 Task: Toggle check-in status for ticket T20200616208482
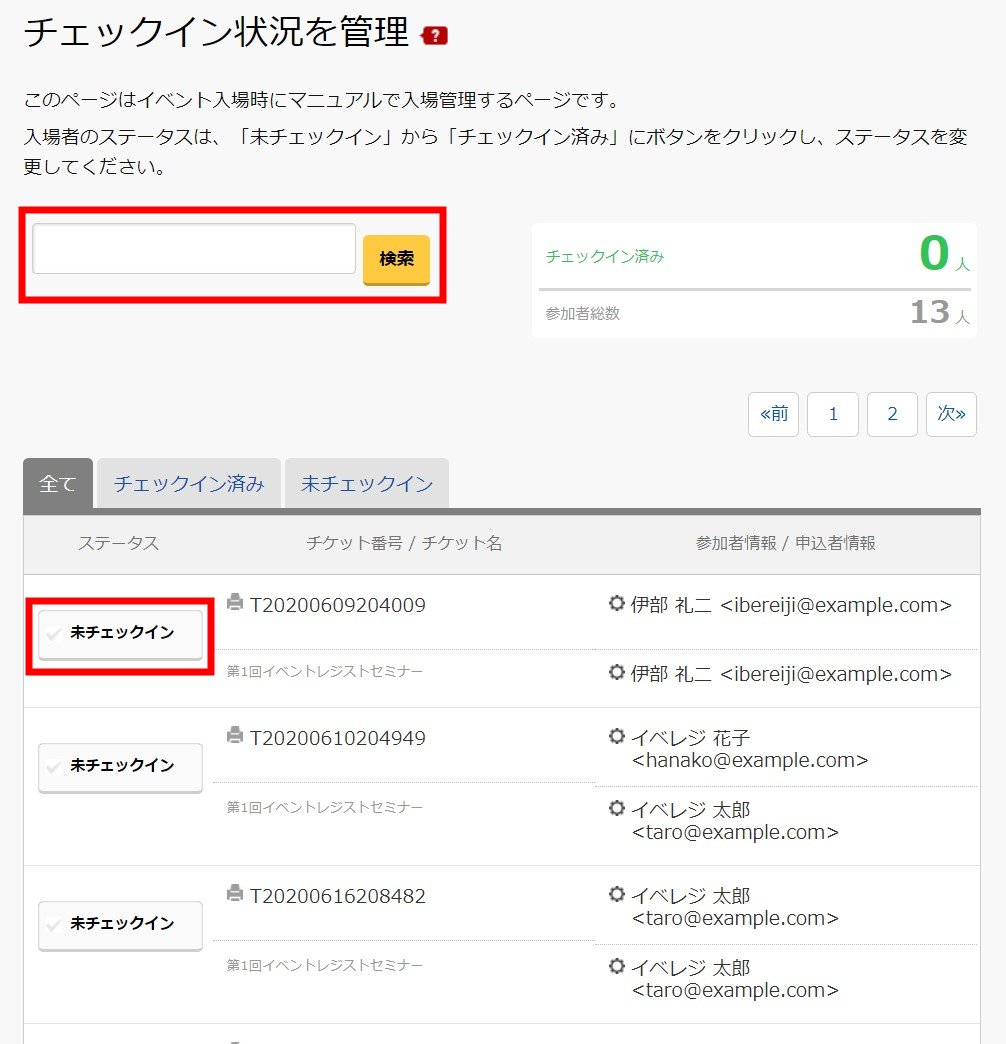tap(119, 926)
